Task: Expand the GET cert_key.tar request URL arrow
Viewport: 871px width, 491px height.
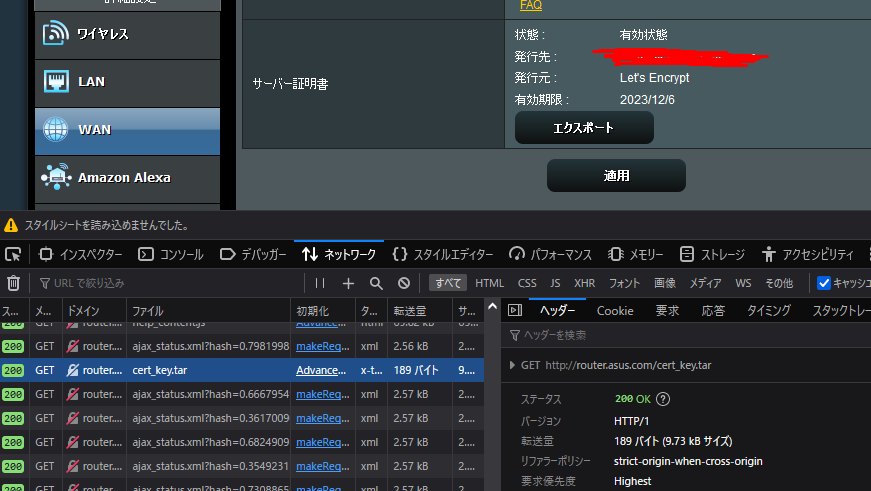Action: click(x=512, y=365)
